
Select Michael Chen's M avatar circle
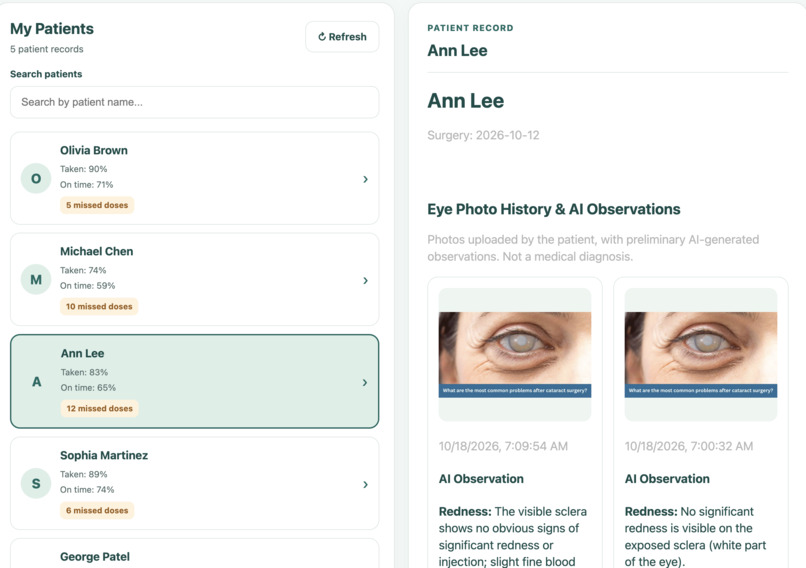pos(36,280)
